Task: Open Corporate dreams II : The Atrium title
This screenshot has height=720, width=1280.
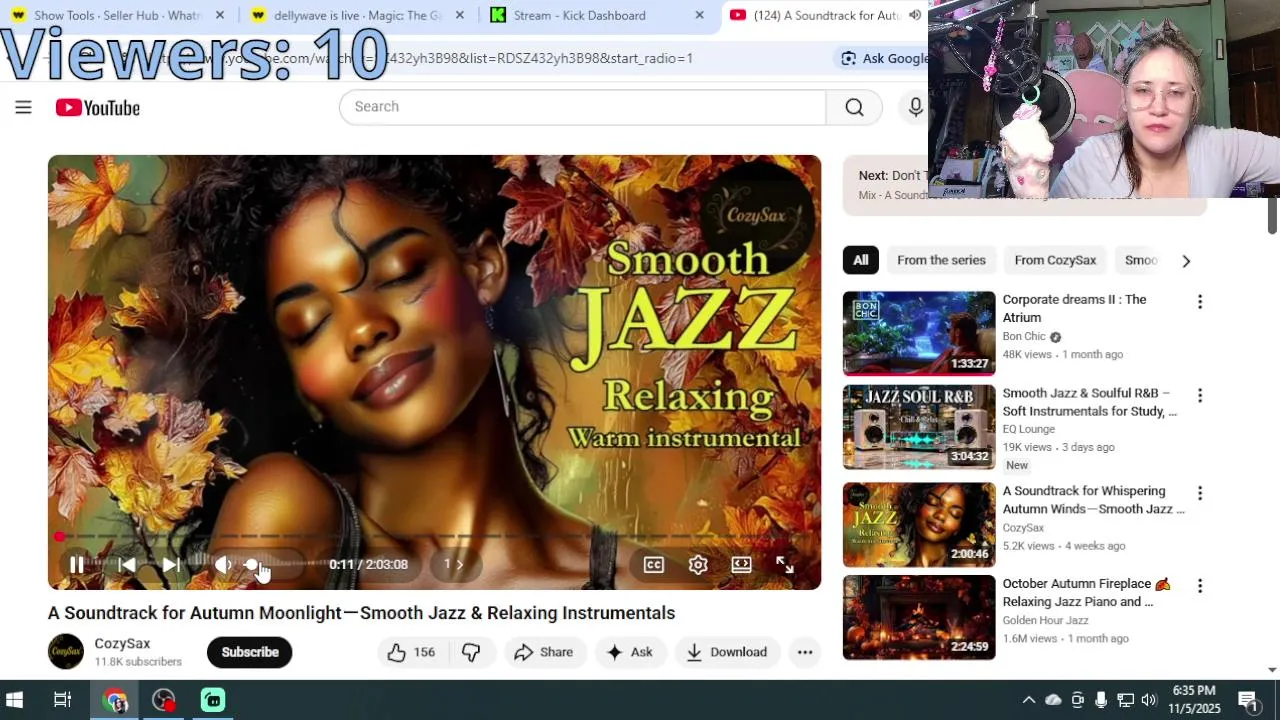Action: [1075, 308]
